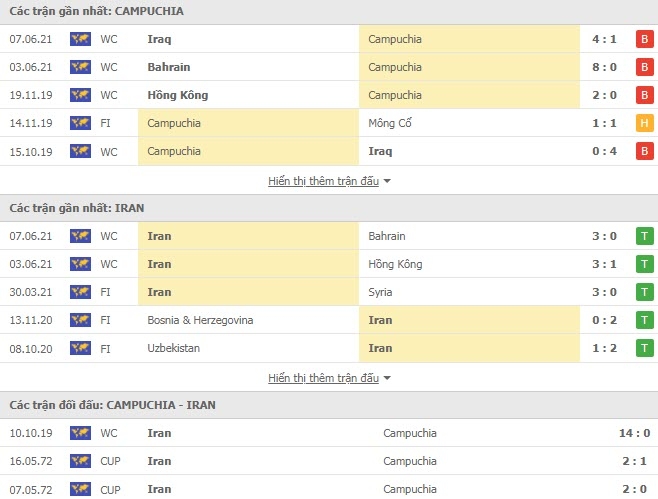Click team name Bahrain in 03.06.21 Campuchia row

pos(169,67)
